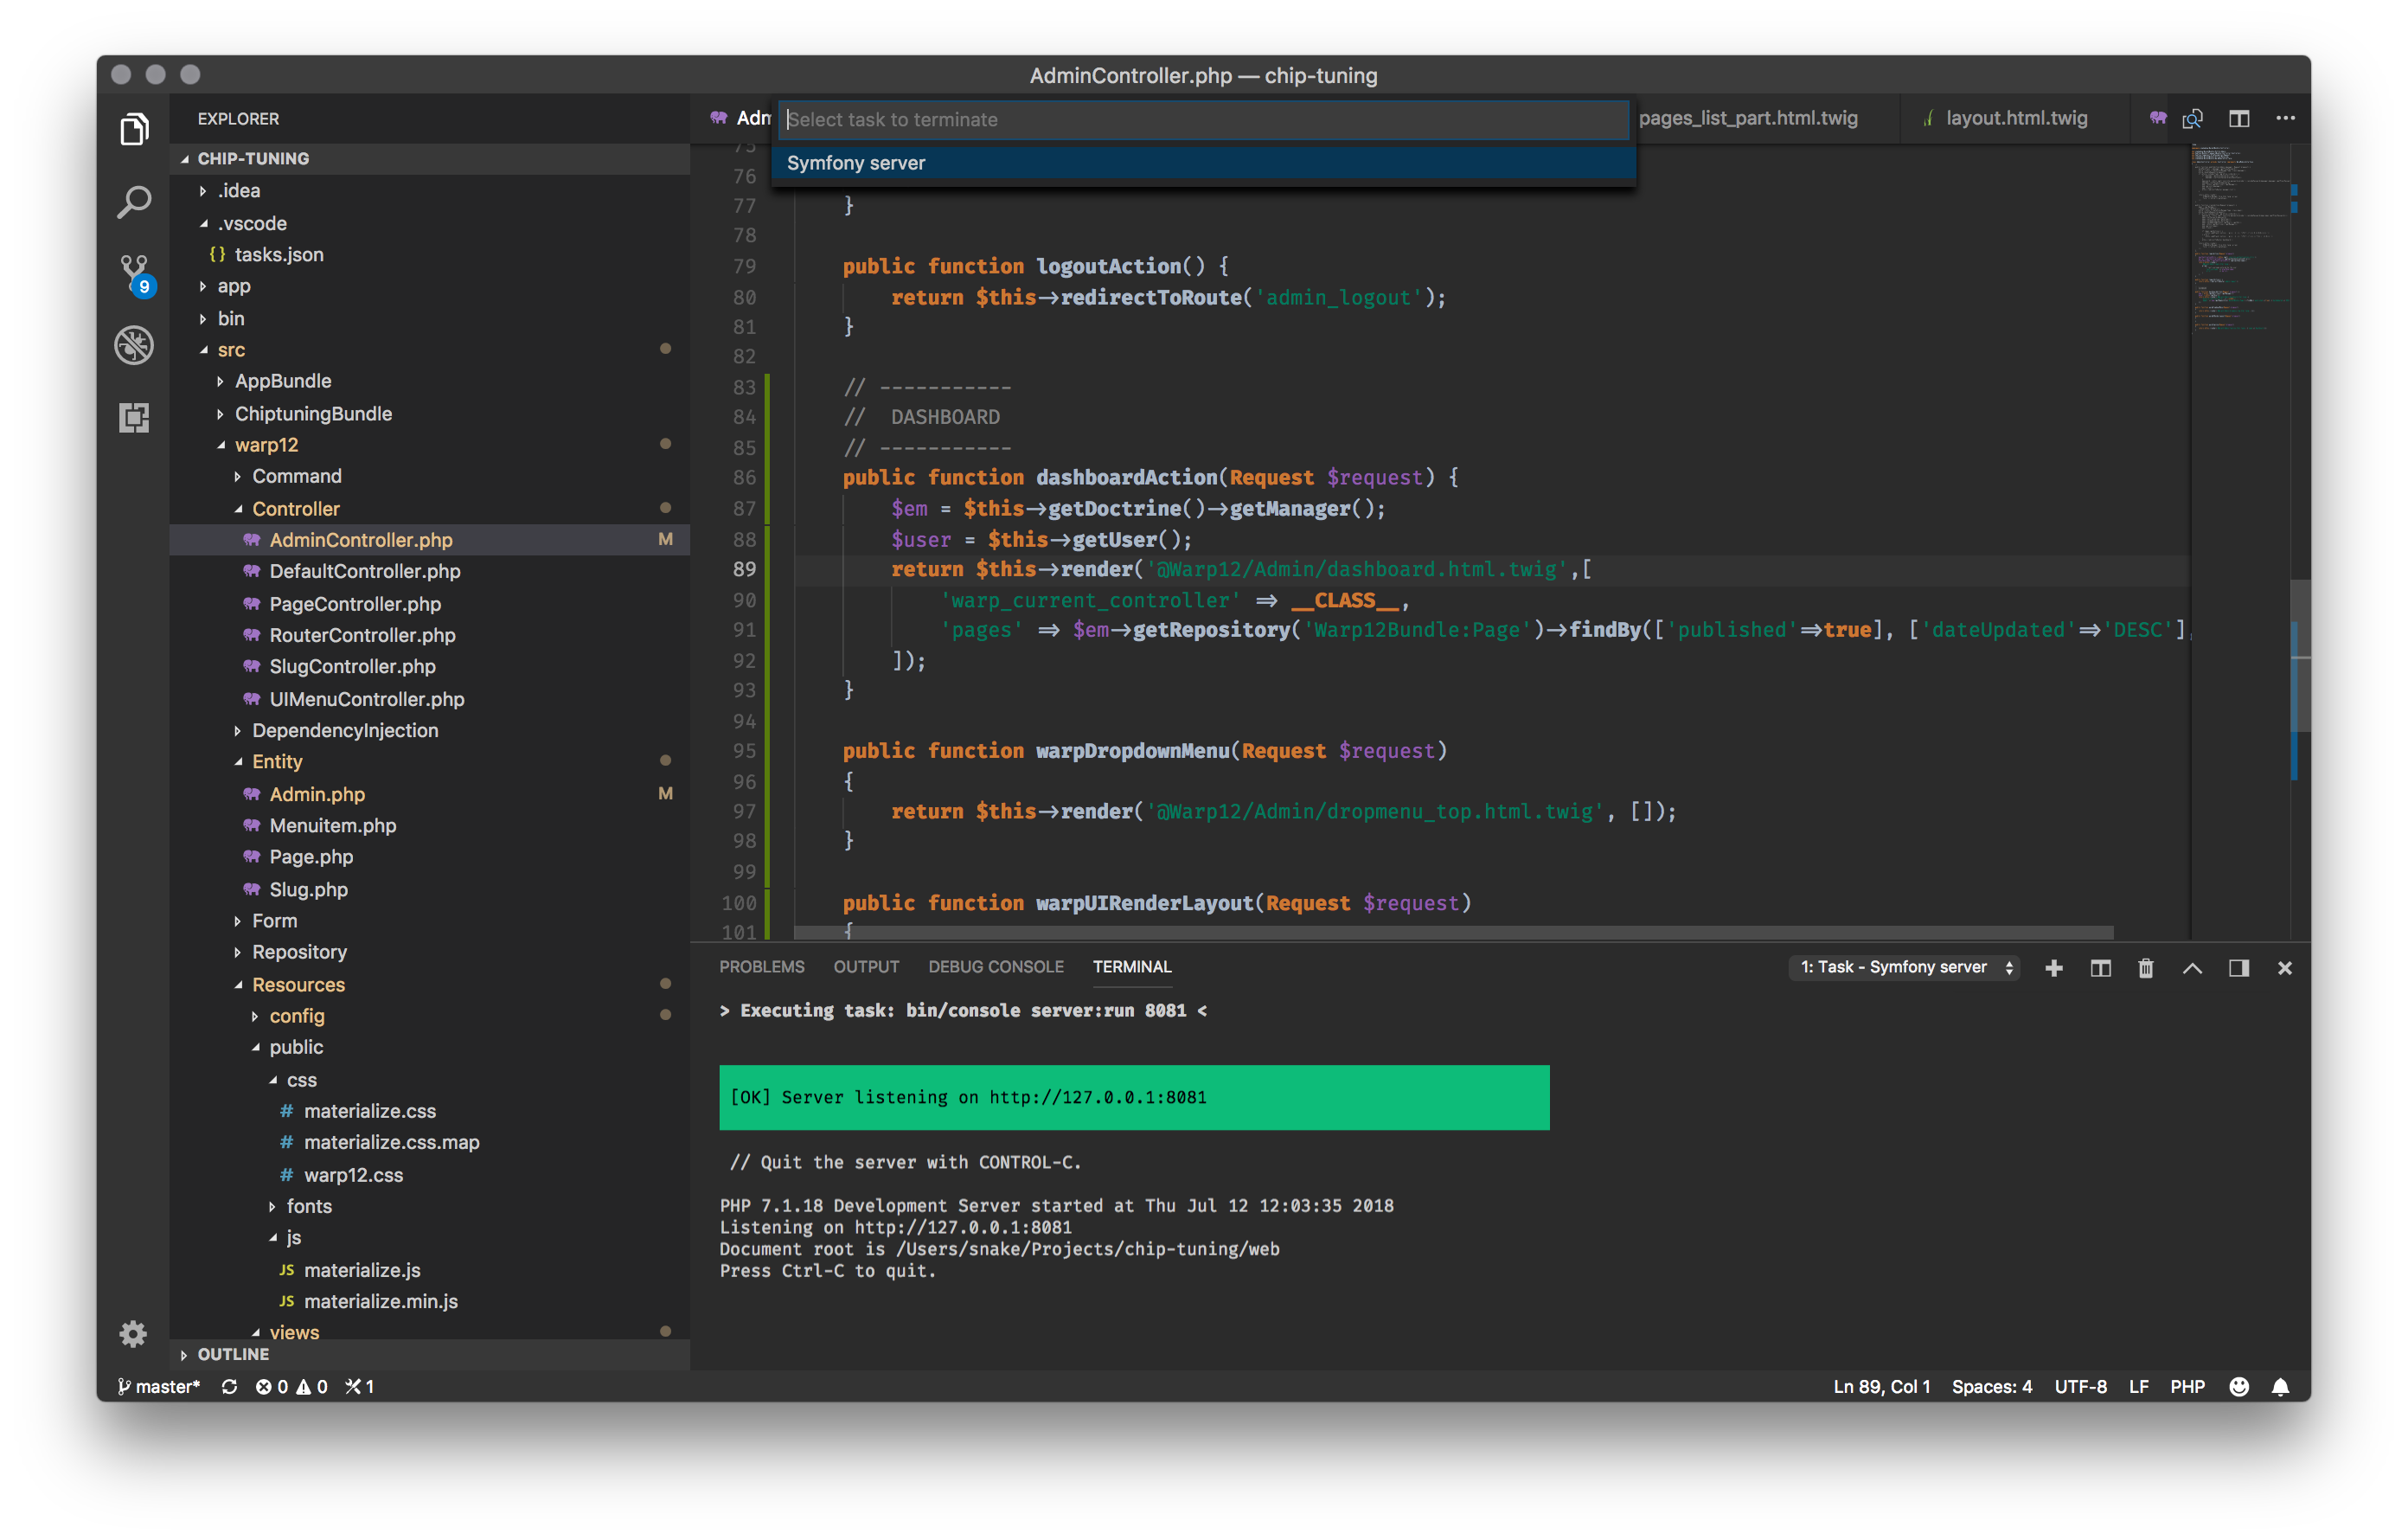Move panel to the right side
The width and height of the screenshot is (2408, 1540).
2239,968
